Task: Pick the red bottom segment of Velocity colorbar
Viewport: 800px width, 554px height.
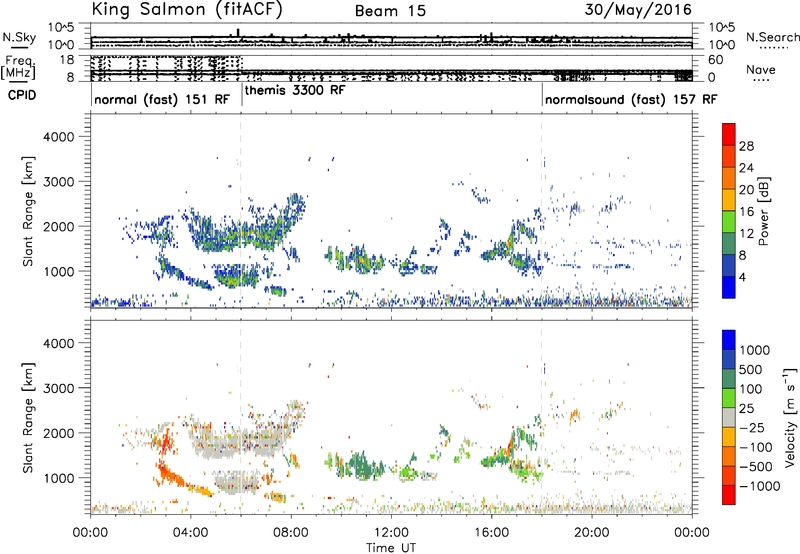Action: pos(729,495)
